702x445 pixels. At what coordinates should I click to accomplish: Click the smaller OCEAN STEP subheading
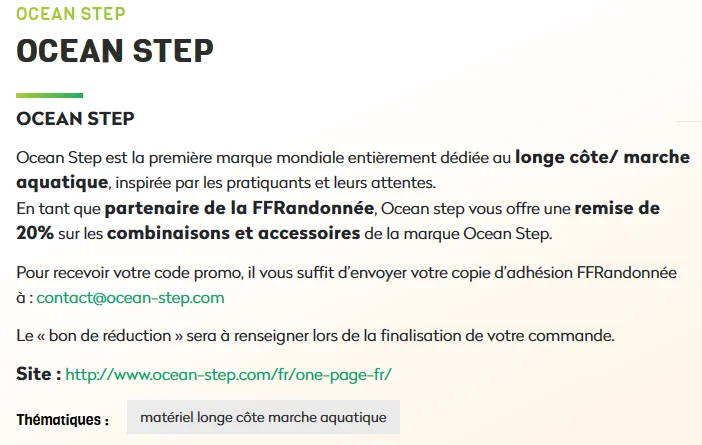[75, 119]
